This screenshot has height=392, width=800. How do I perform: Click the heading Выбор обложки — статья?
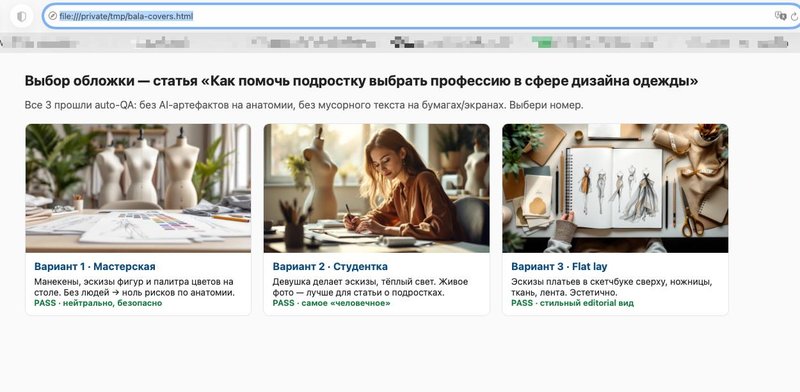(362, 81)
